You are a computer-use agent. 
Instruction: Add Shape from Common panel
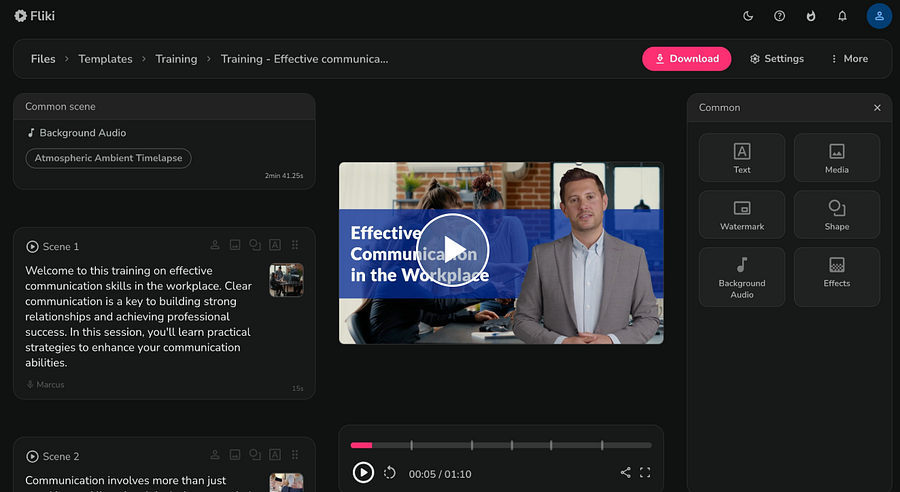tap(837, 215)
